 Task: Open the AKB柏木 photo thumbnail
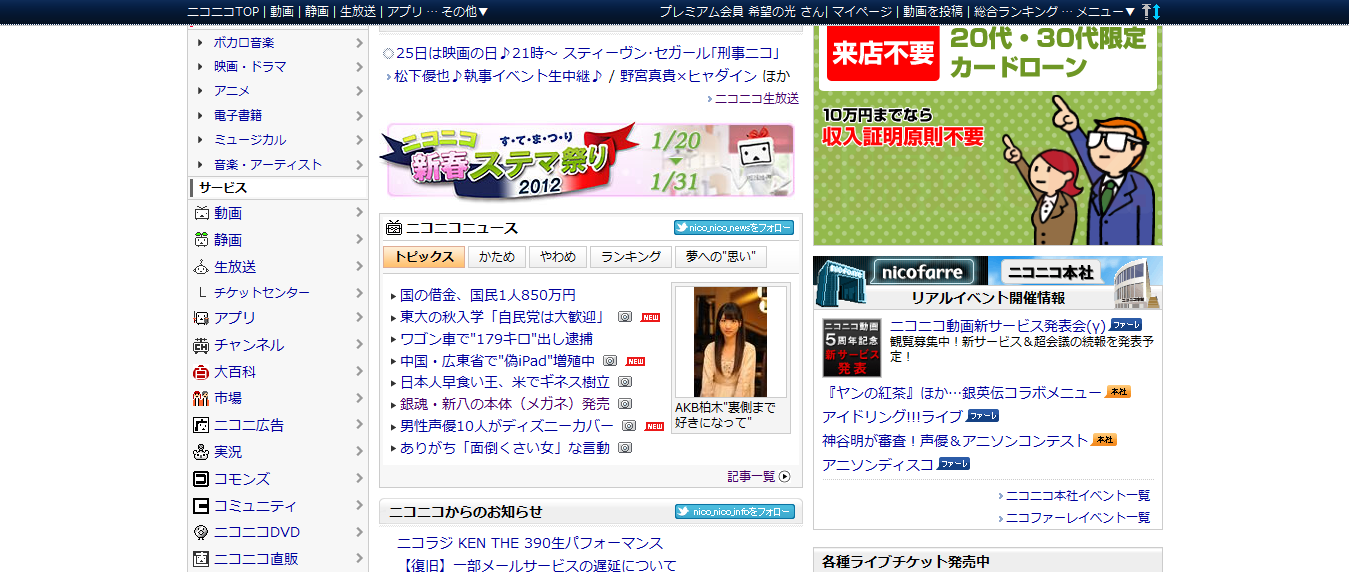pos(730,342)
